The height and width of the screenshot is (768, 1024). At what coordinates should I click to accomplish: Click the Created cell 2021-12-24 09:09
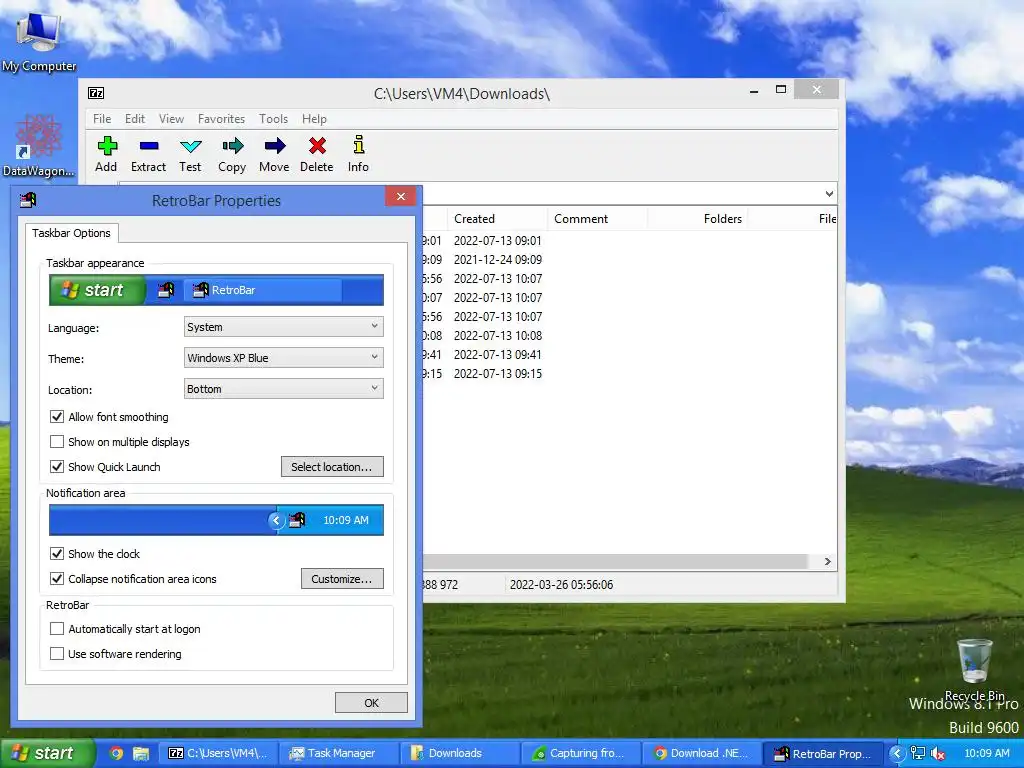point(498,260)
